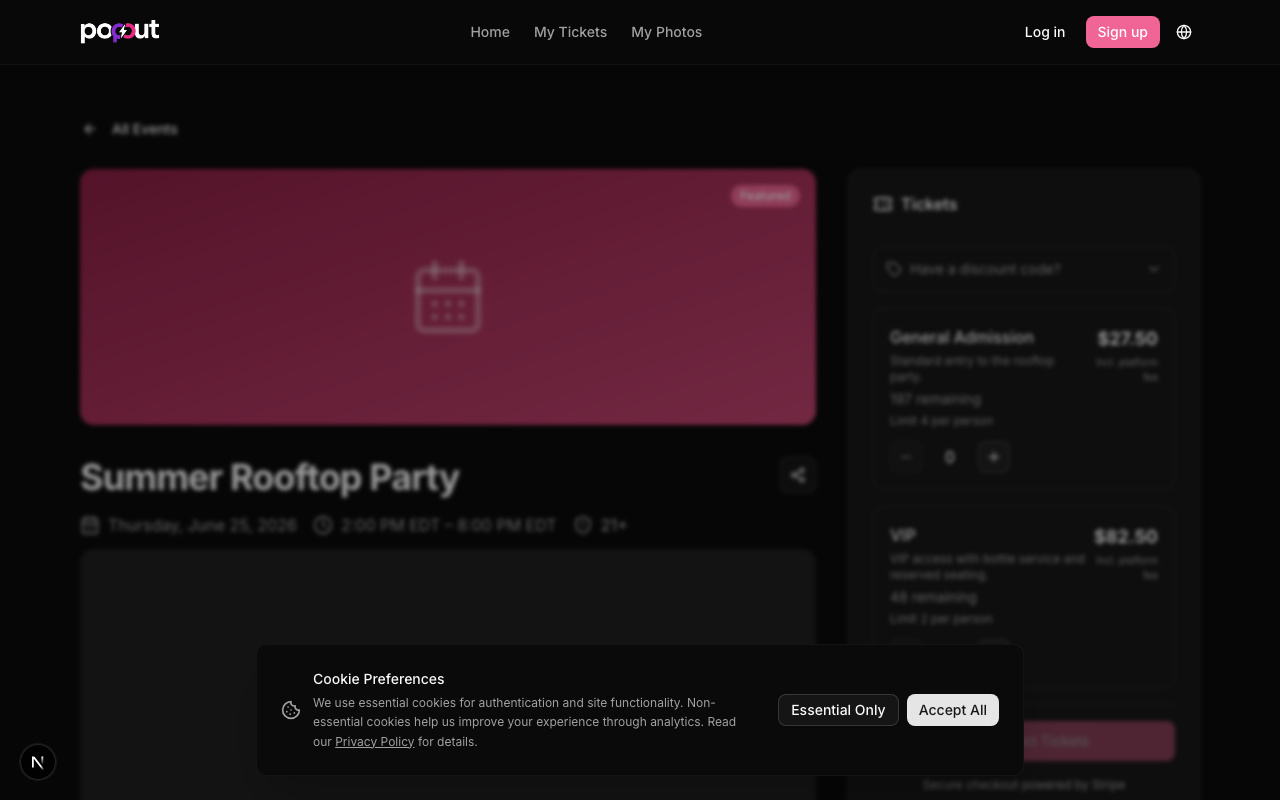Accept all cookies
Viewport: 1280px width, 800px height.
coord(953,710)
